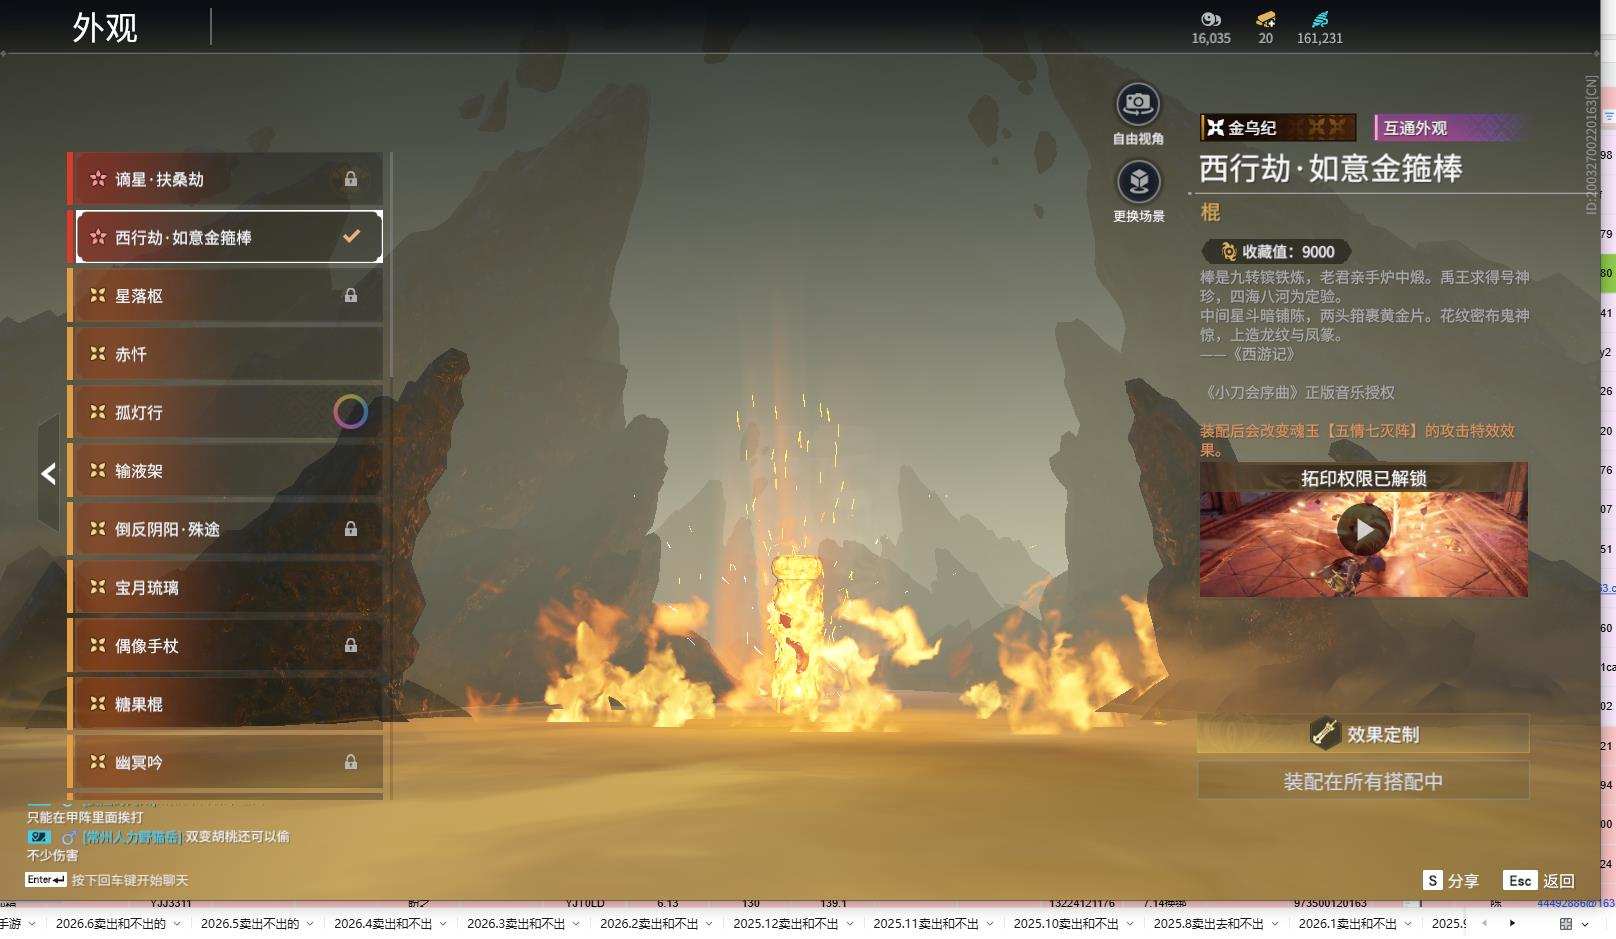This screenshot has width=1616, height=939.
Task: Switch to spreadsheet tab 2026.2卖出和不出
Action: click(649, 923)
